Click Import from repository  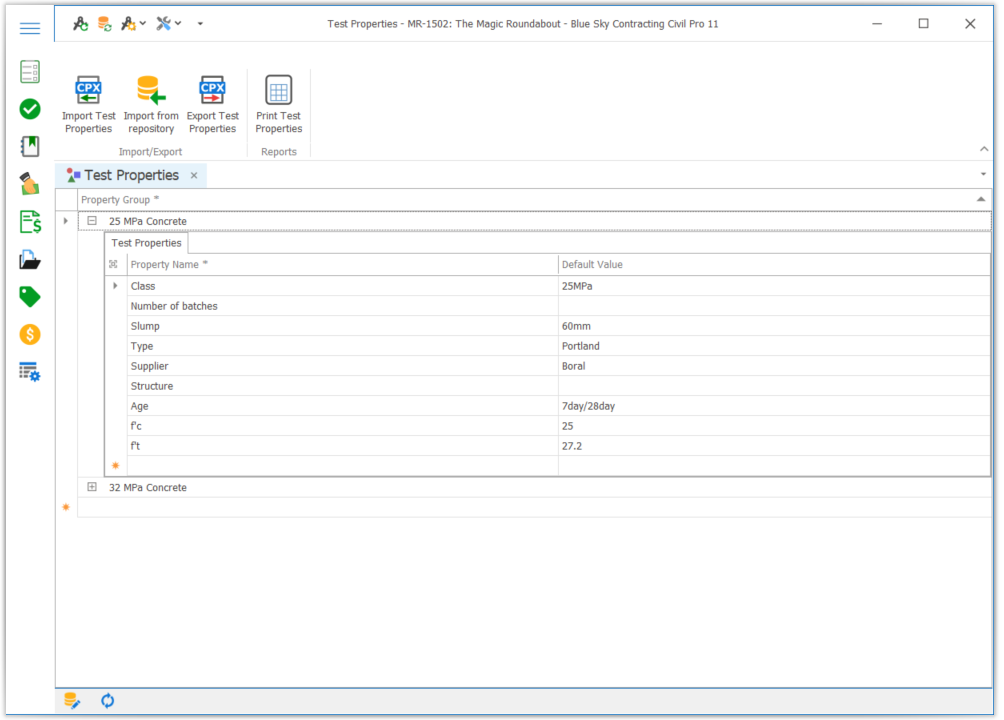pyautogui.click(x=151, y=104)
